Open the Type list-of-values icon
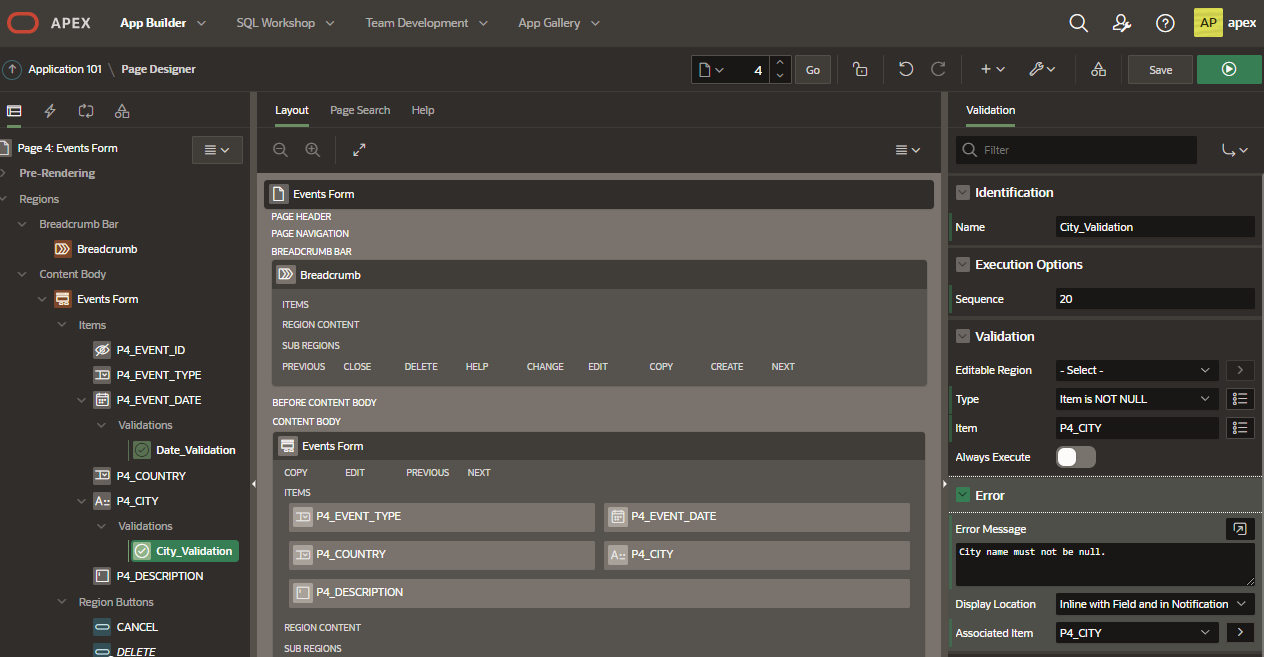1264x657 pixels. (1240, 399)
